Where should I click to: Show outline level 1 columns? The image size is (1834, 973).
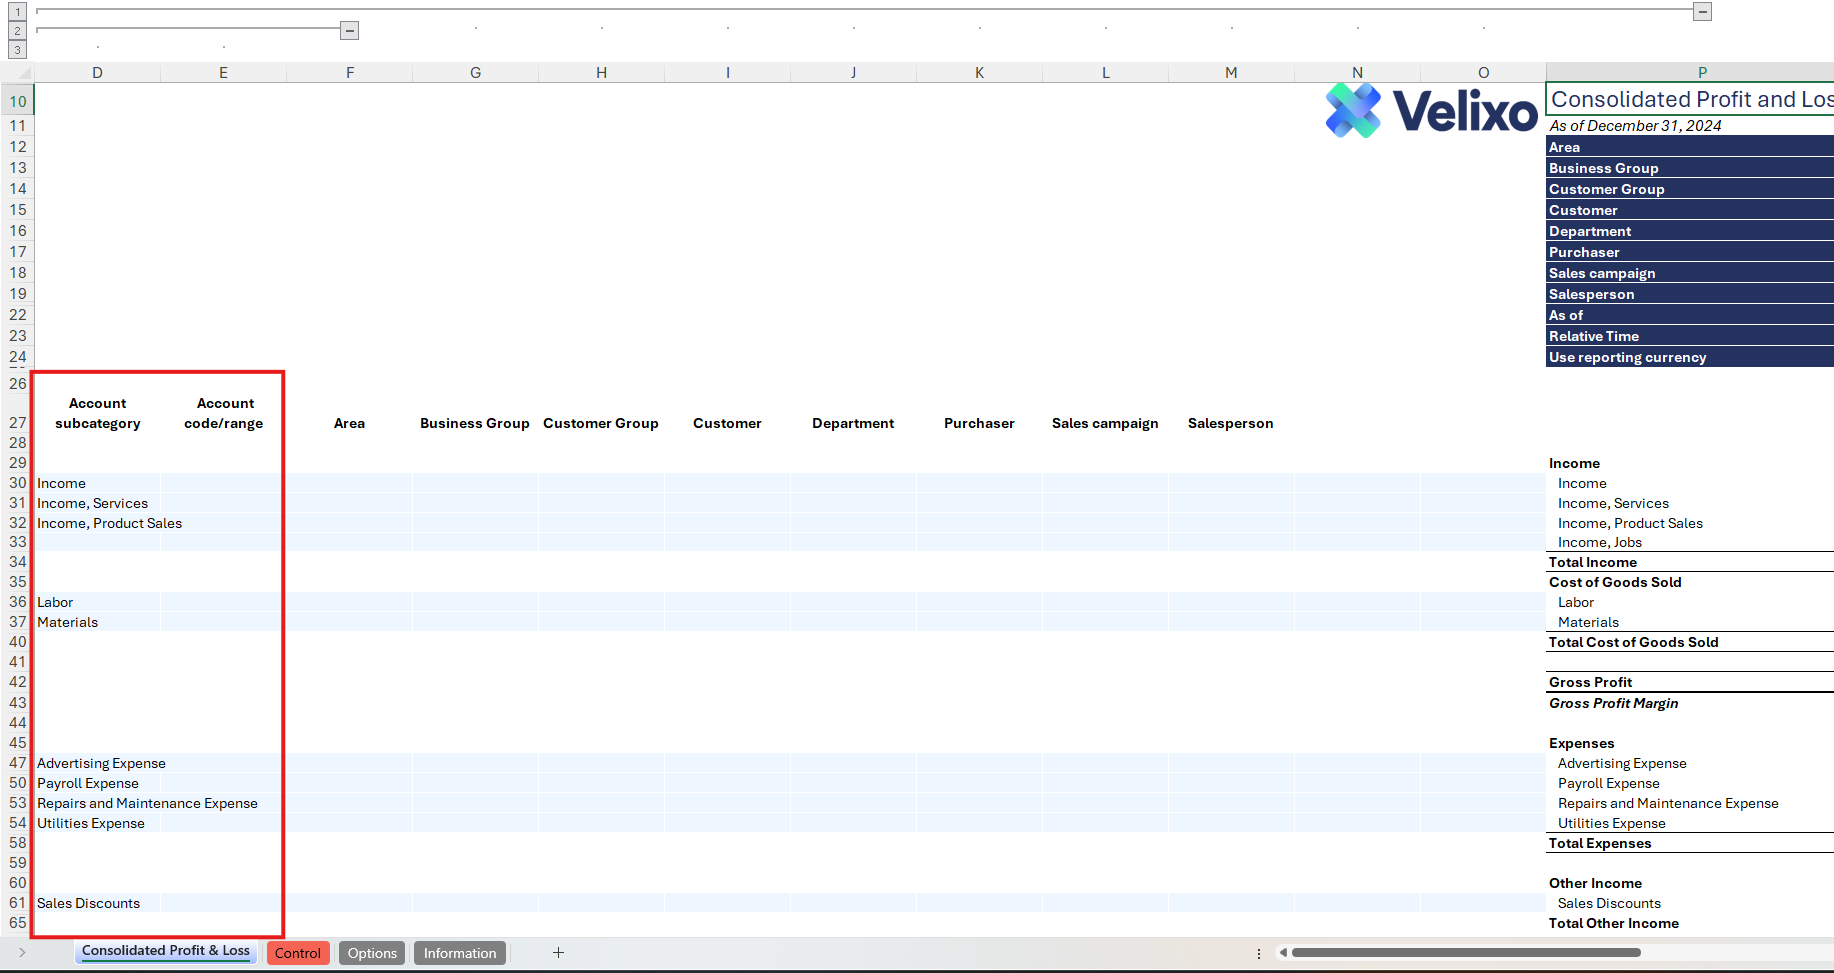(x=17, y=12)
